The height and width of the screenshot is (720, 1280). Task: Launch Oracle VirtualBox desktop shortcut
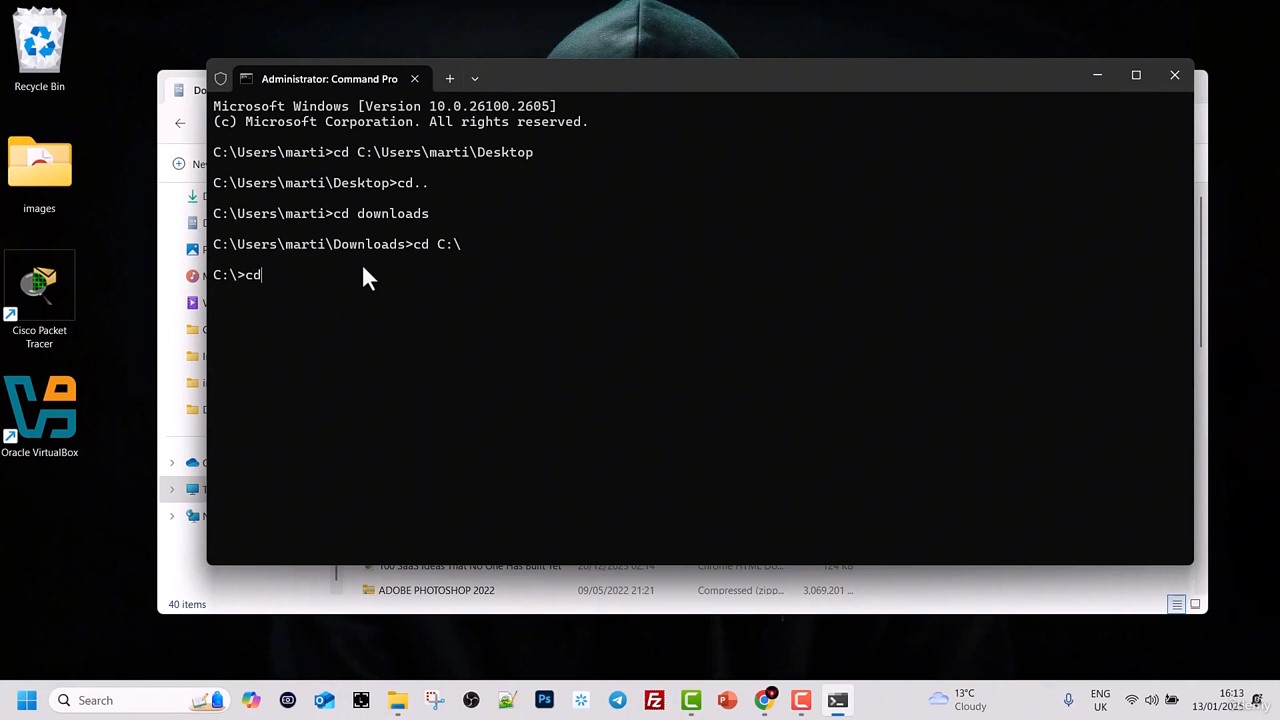(39, 416)
